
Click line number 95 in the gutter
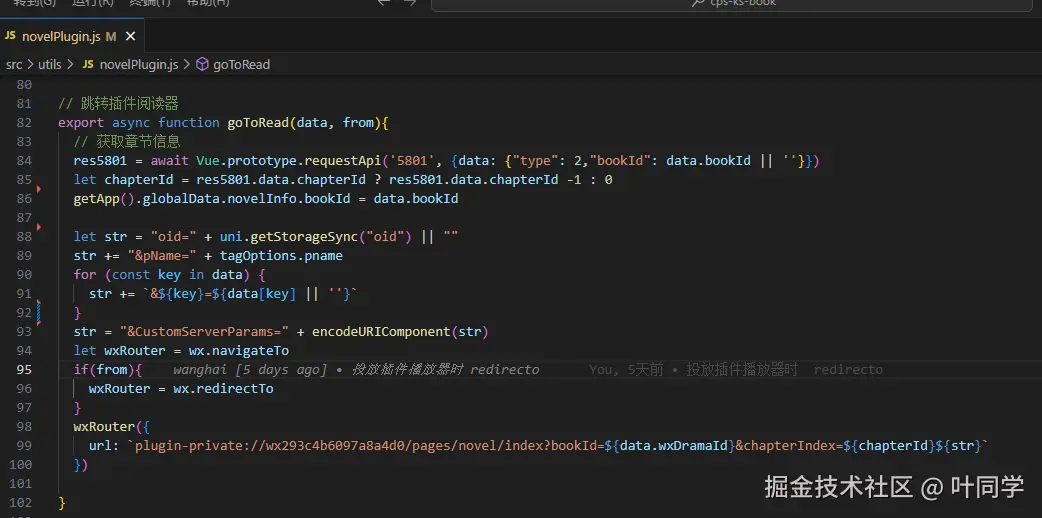24,370
